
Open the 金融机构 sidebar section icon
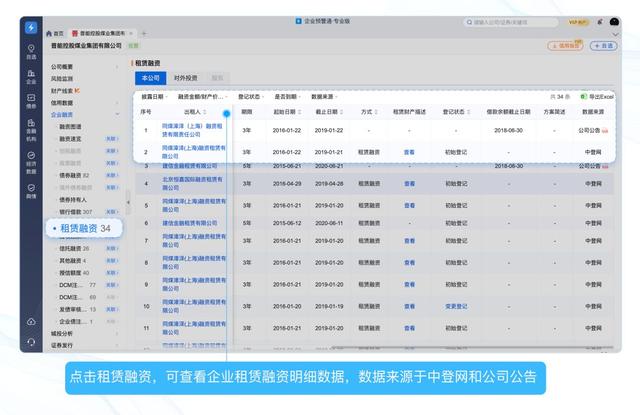32,129
